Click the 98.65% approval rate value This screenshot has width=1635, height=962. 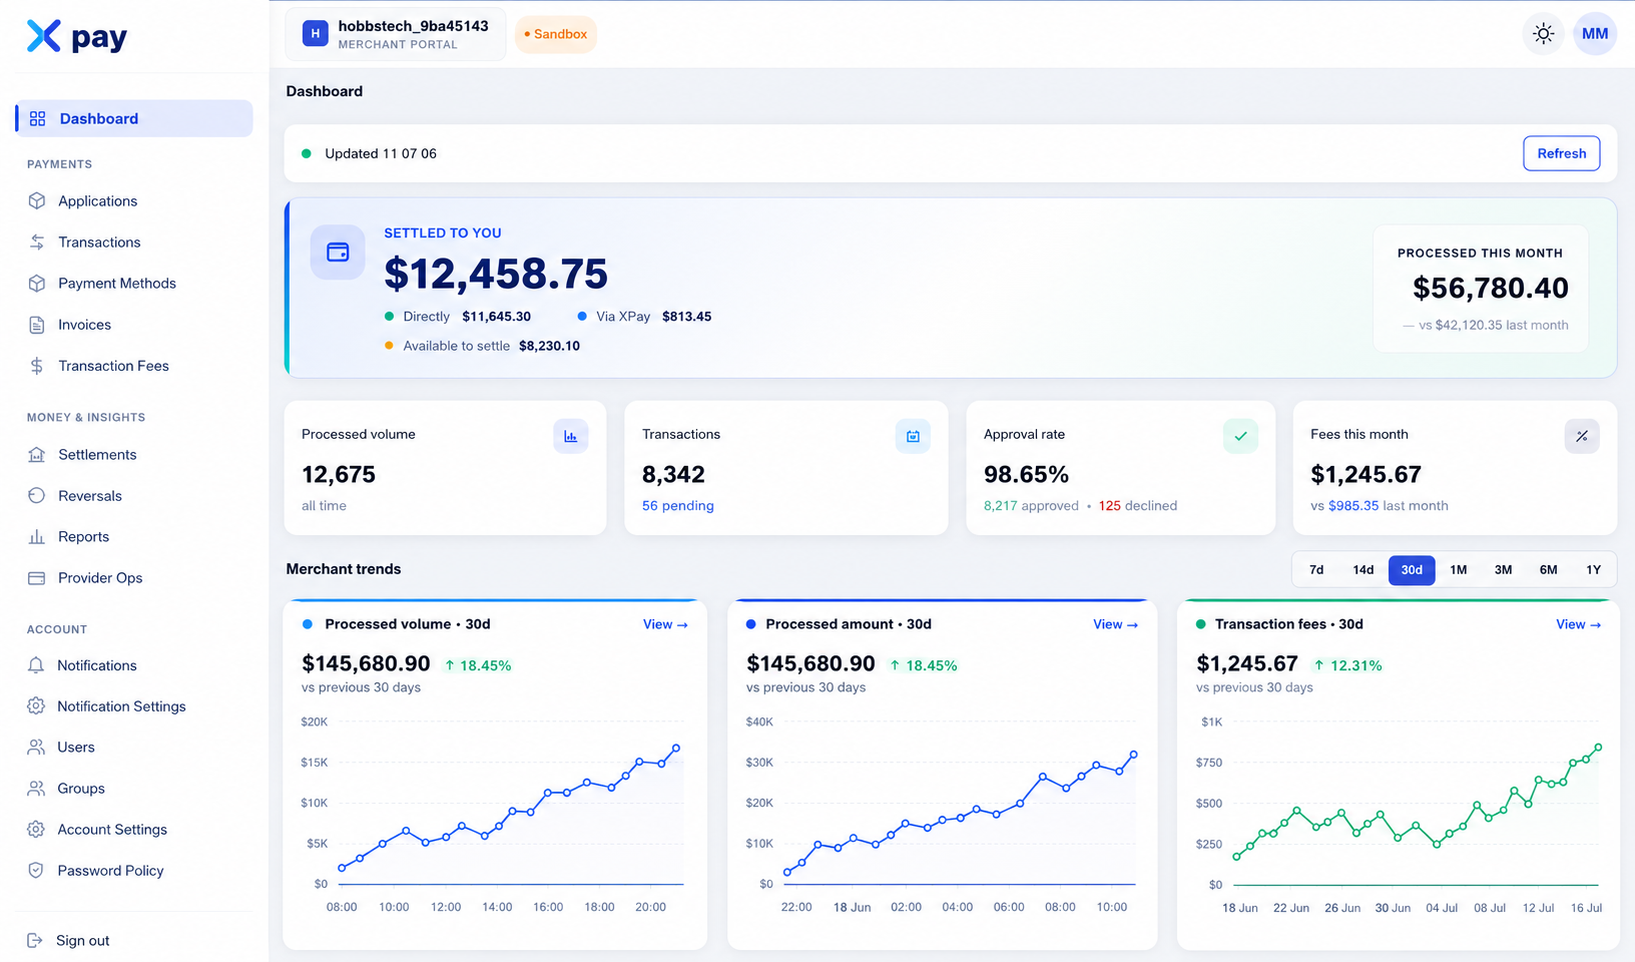(1026, 474)
